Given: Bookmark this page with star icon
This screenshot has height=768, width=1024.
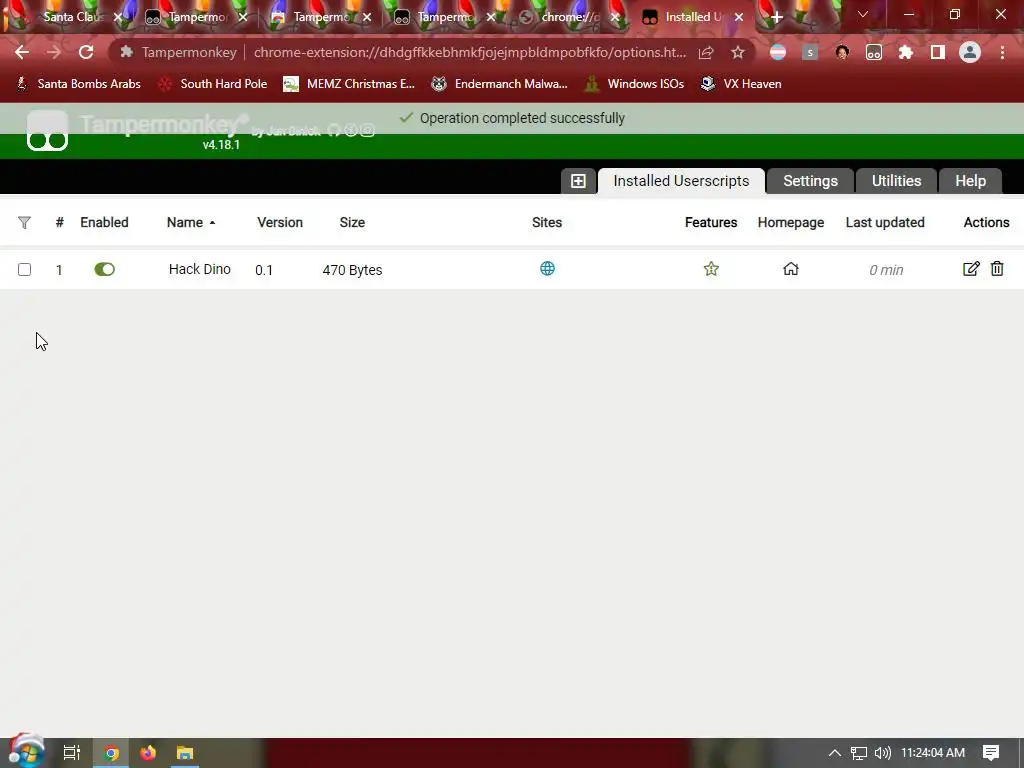Looking at the screenshot, I should click(737, 52).
